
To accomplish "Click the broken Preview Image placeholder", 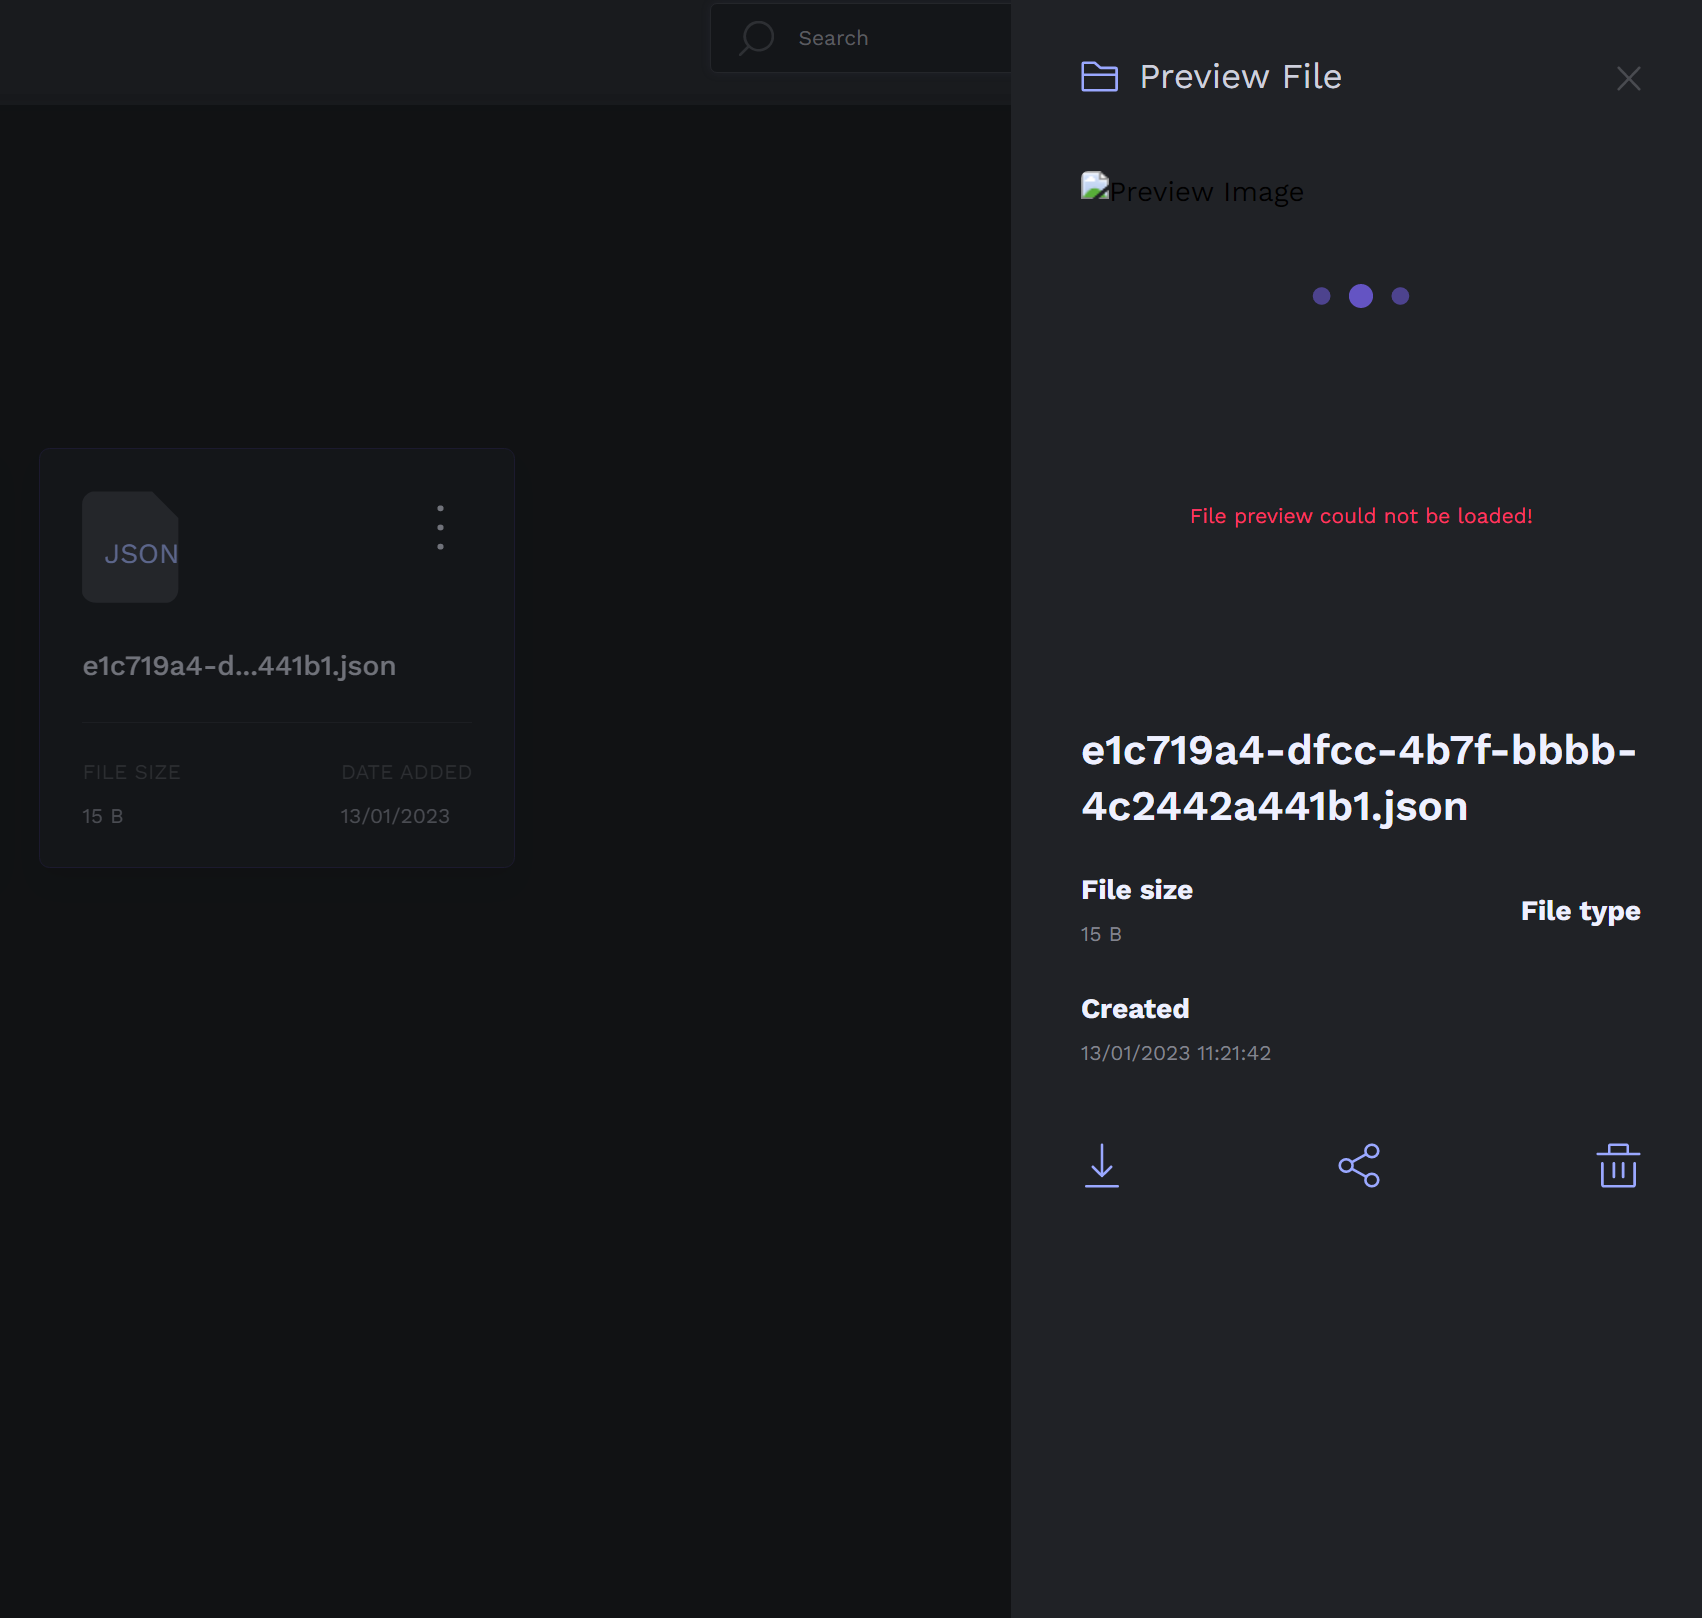I will pos(1192,190).
